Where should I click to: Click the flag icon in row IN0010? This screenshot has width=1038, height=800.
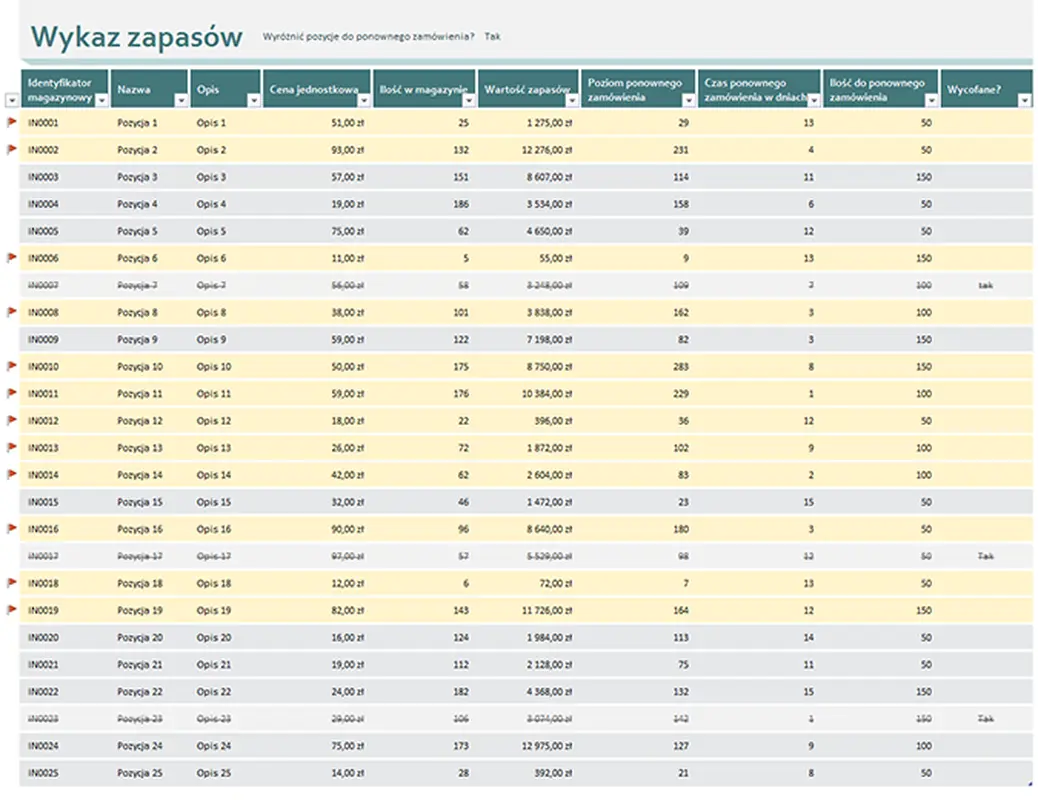12,366
